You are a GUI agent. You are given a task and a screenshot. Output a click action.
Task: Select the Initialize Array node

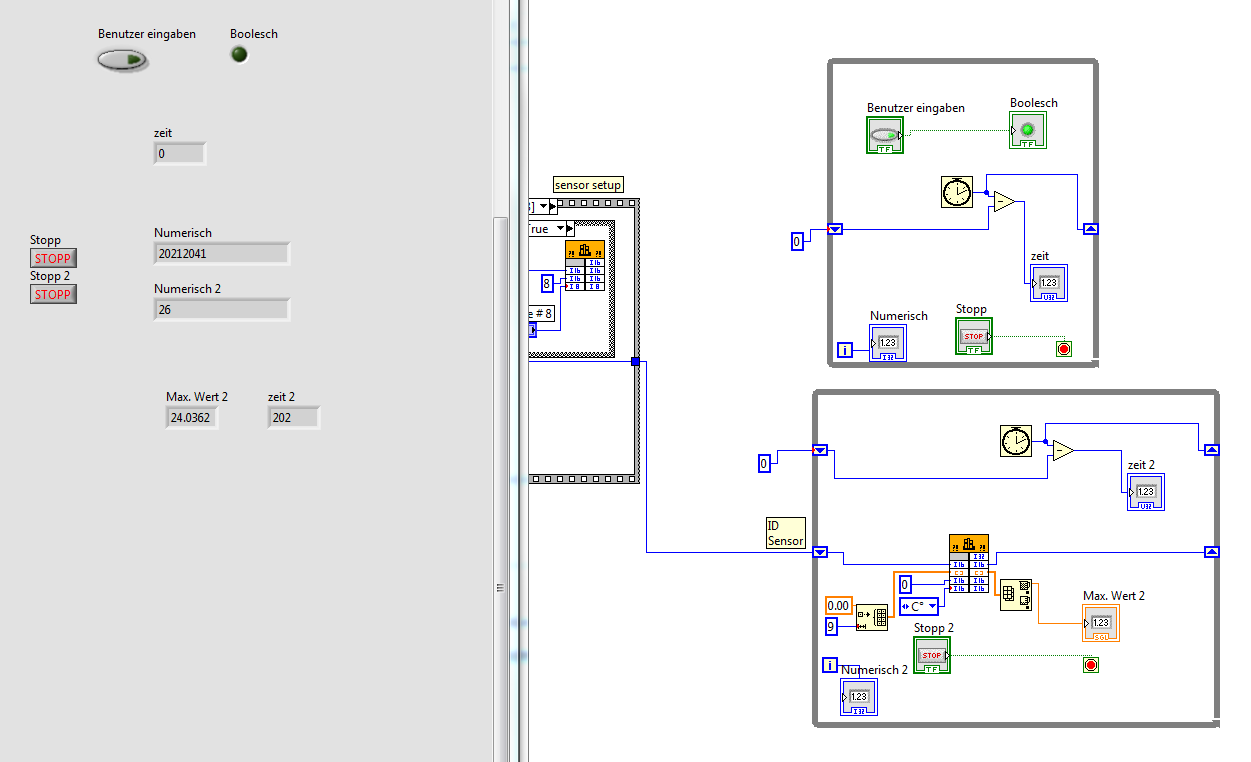tap(872, 618)
